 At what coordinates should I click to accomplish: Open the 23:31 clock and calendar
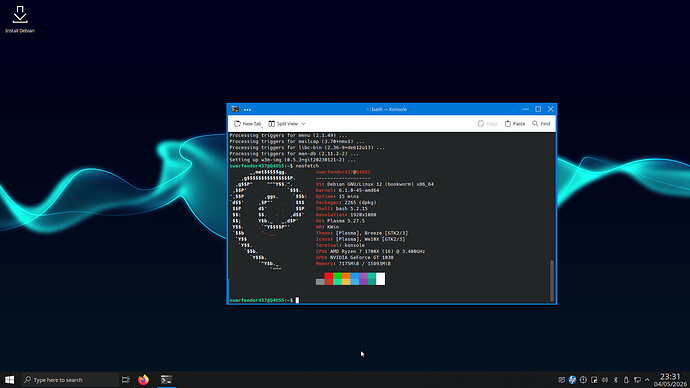[670, 380]
